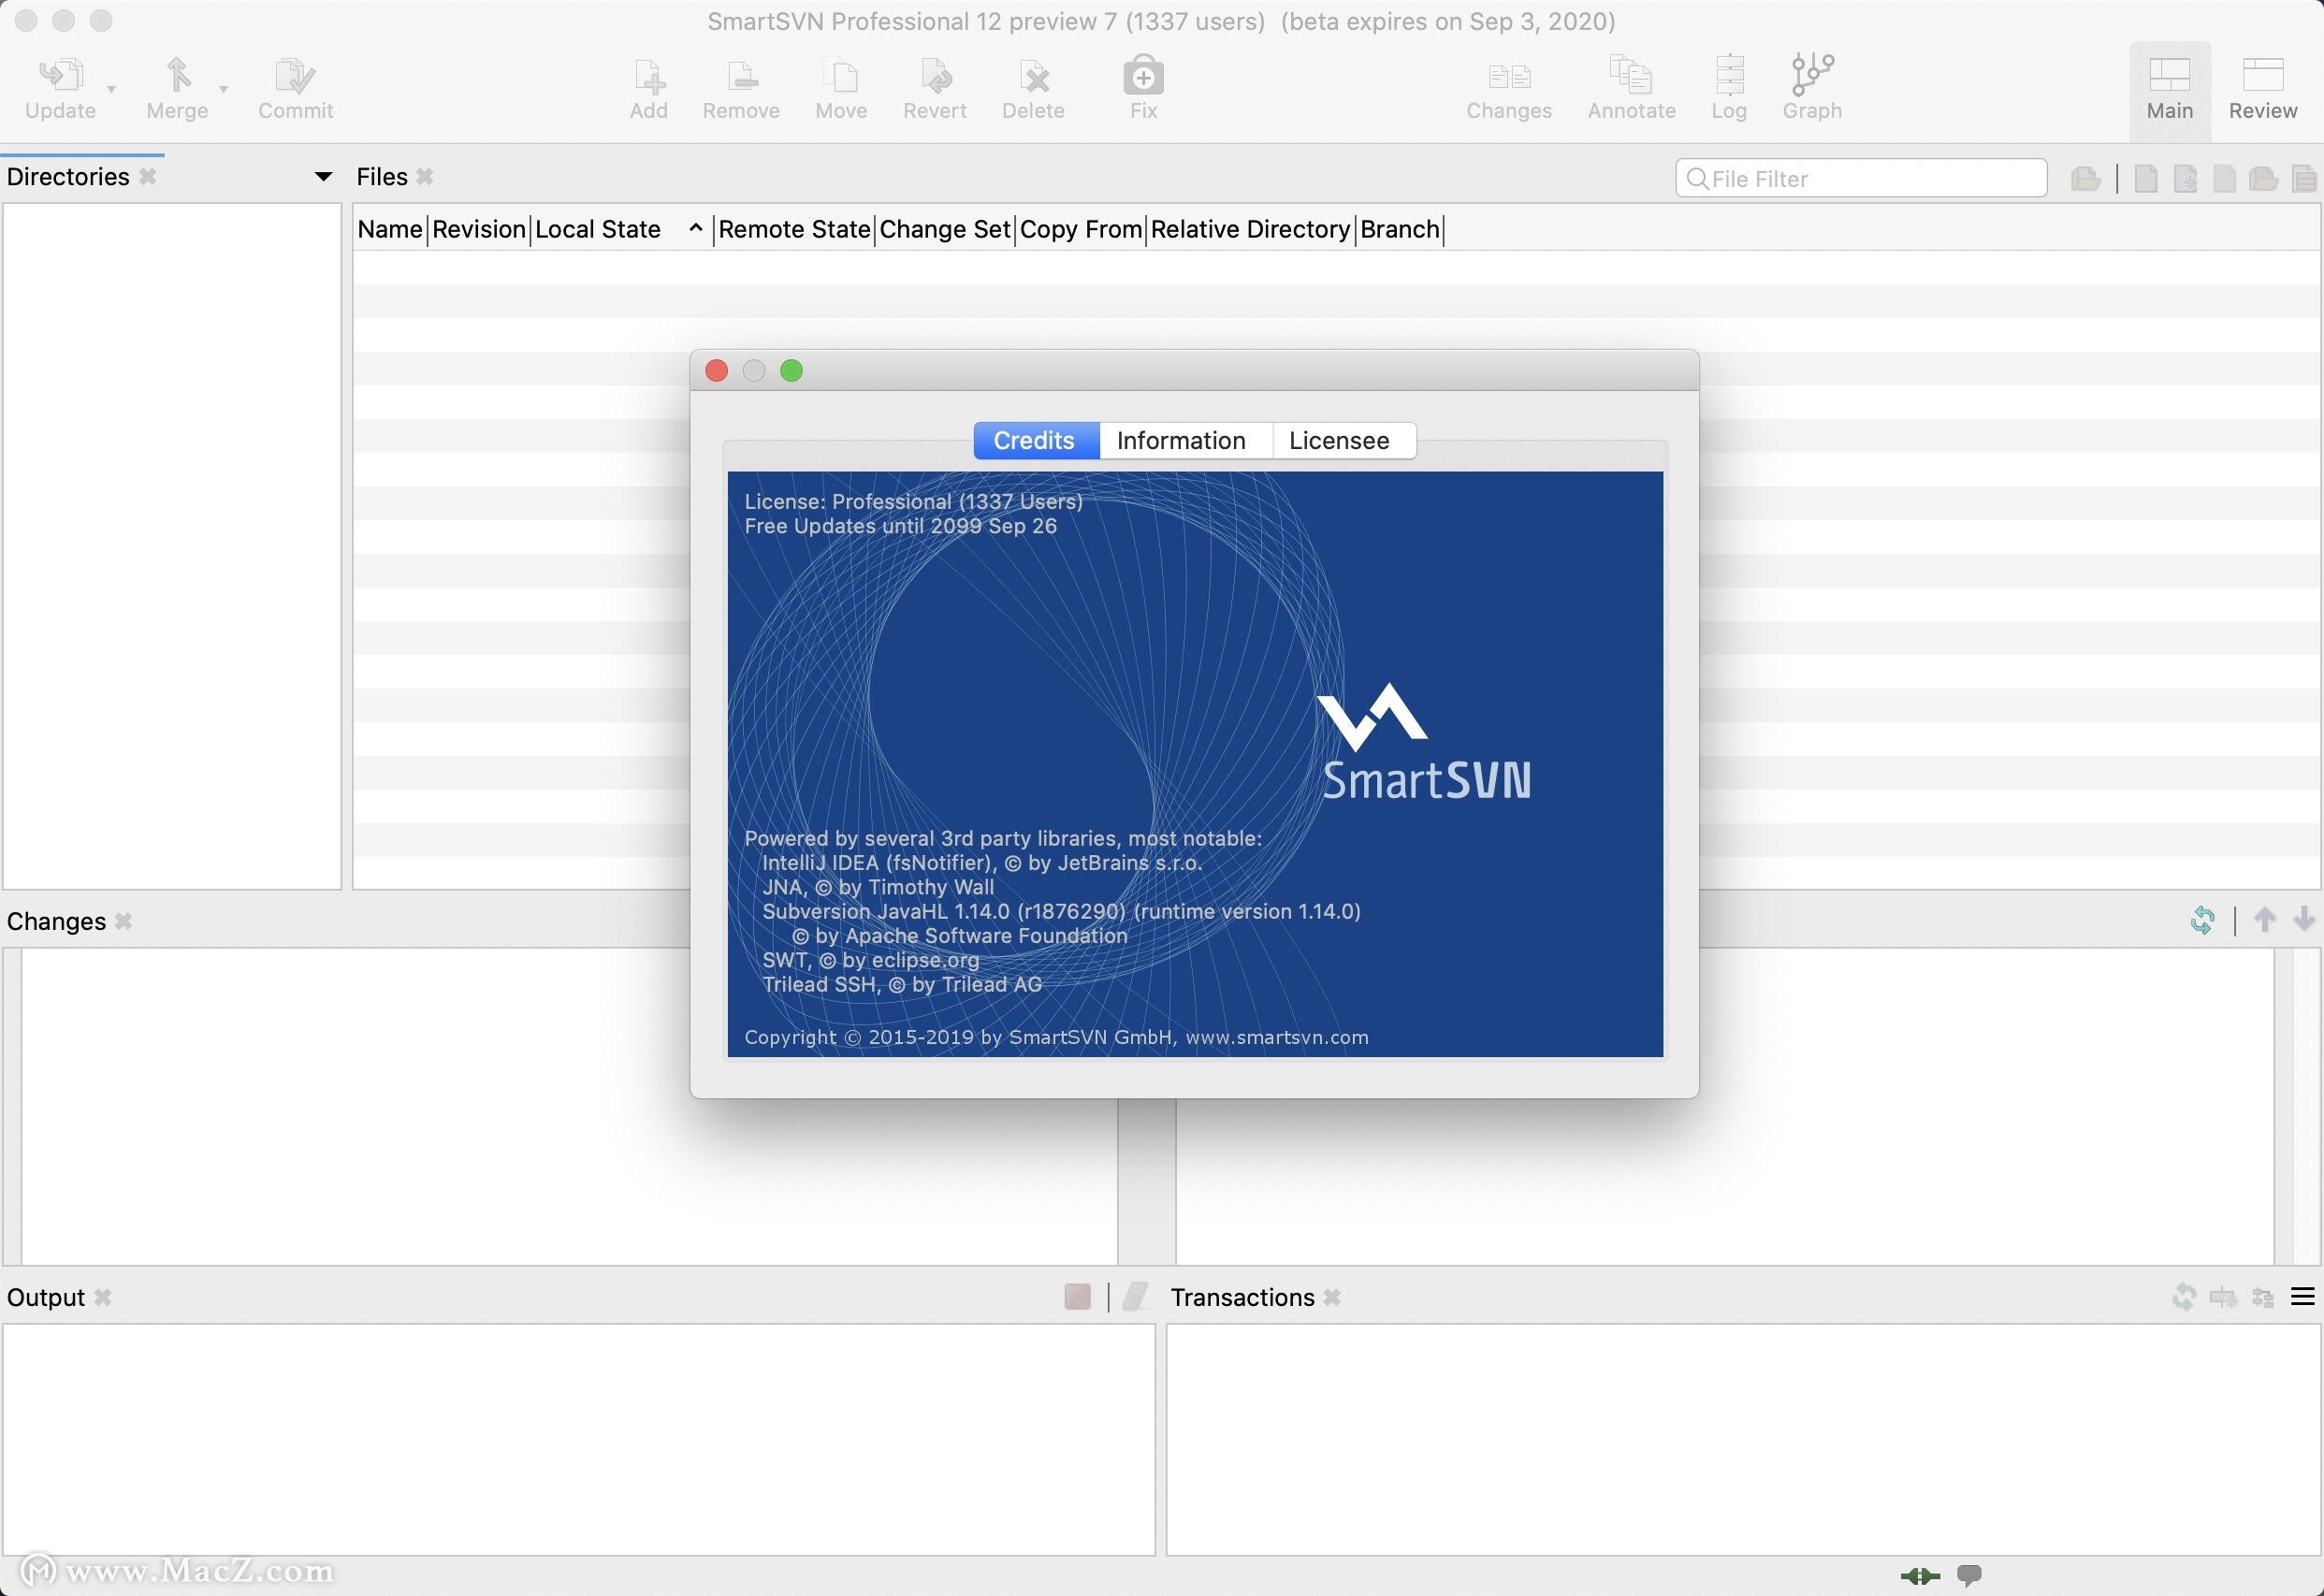
Task: Switch to the Information tab
Action: [1180, 440]
